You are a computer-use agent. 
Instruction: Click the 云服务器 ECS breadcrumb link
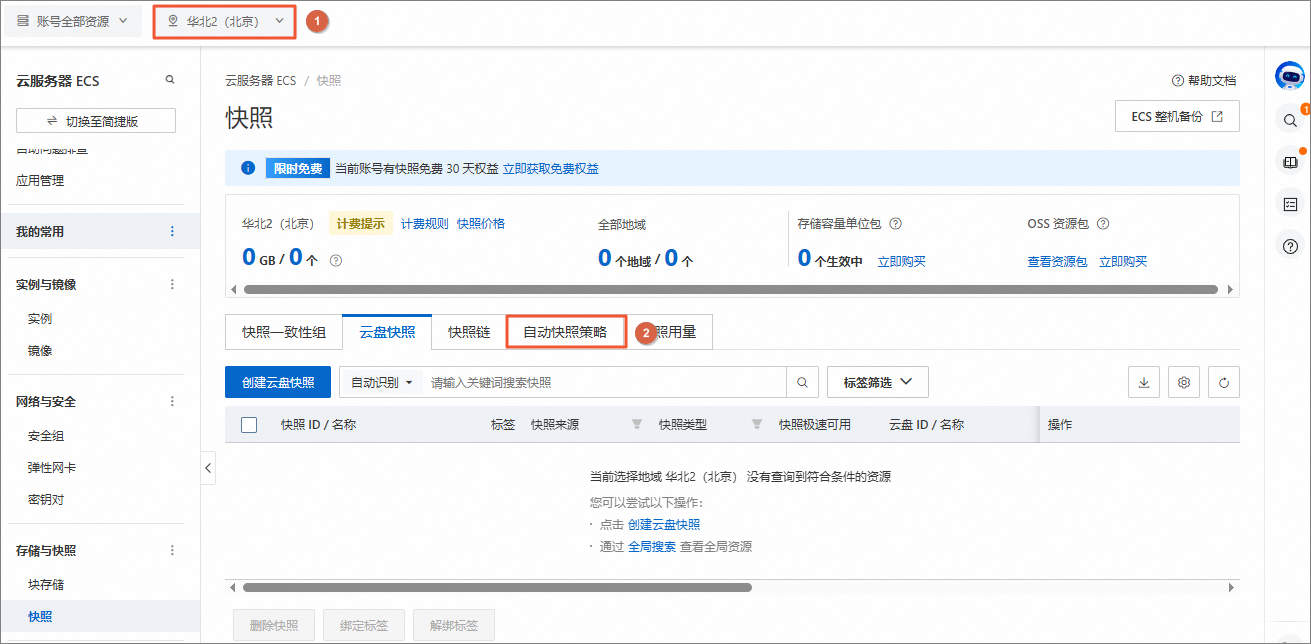pos(261,81)
